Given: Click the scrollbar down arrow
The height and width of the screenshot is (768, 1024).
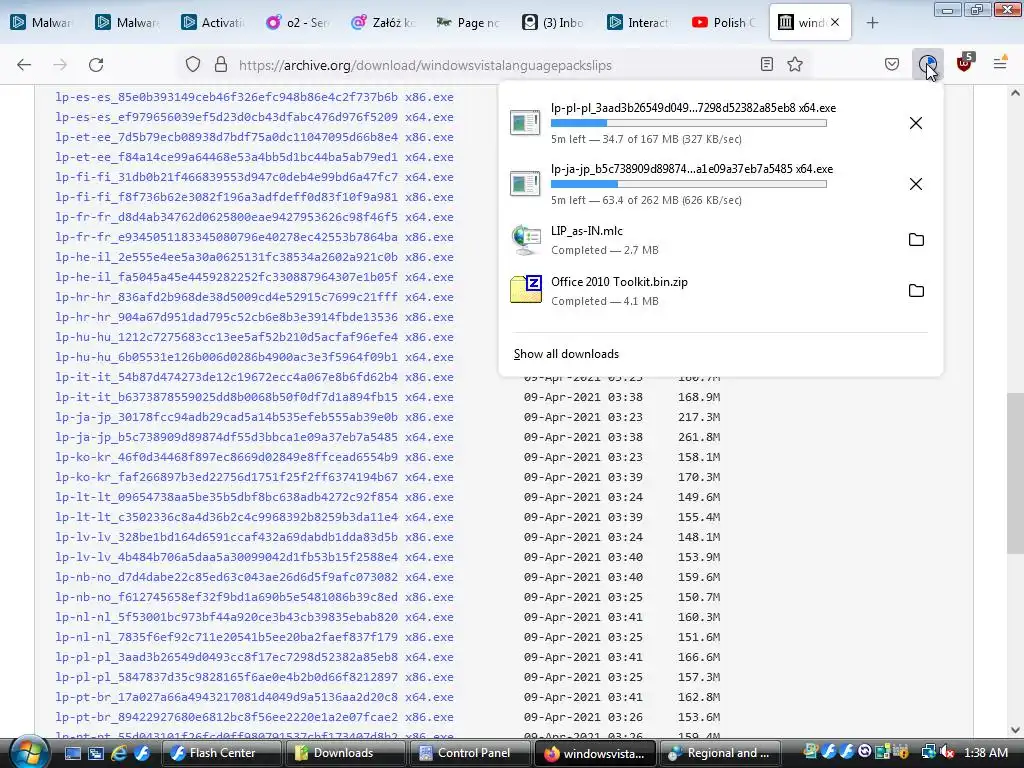Looking at the screenshot, I should click(x=1015, y=730).
